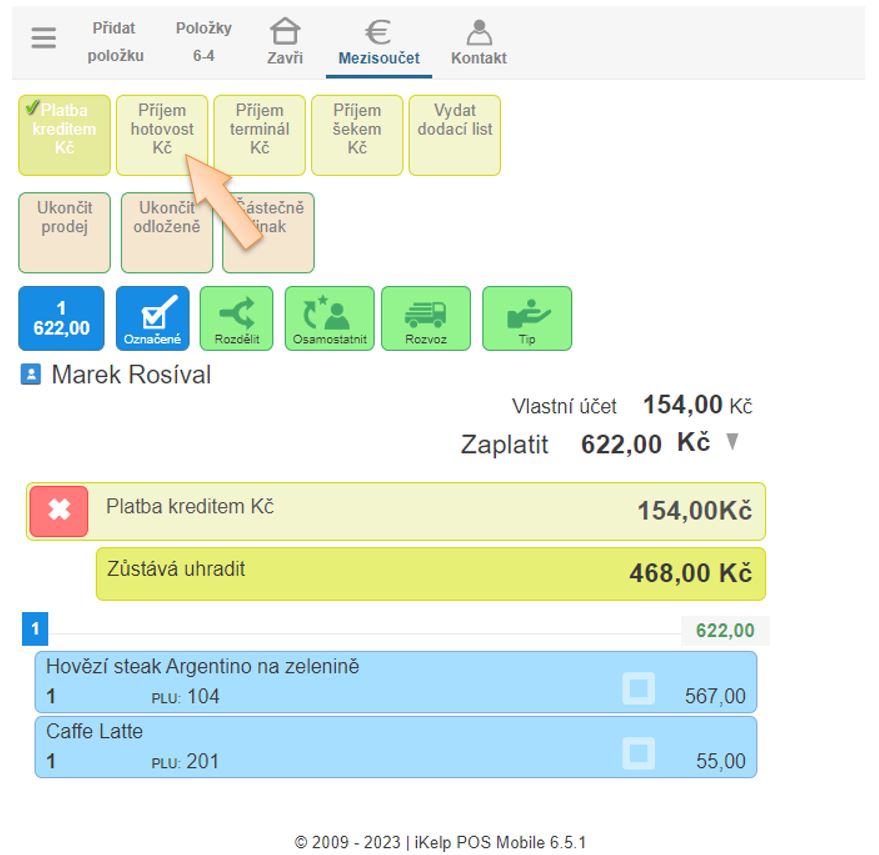This screenshot has height=855, width=879.
Task: Select the blue bill 1 622,00 tile
Action: click(61, 318)
